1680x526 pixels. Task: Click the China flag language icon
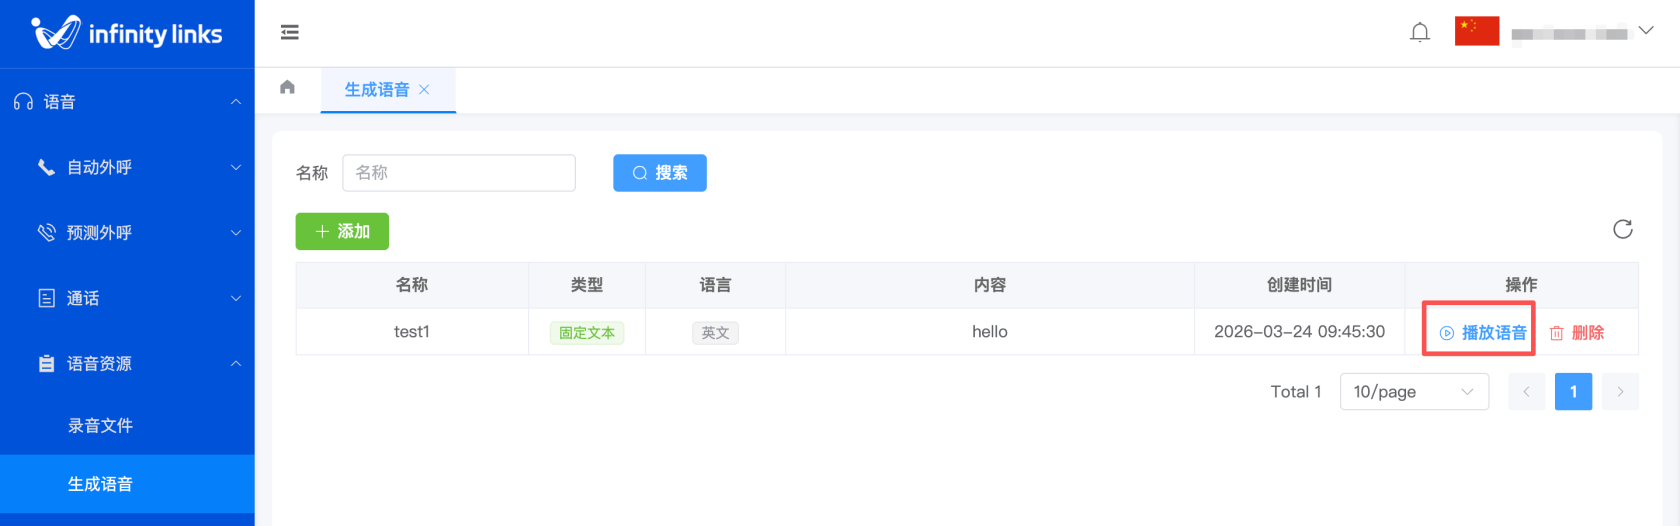pos(1476,32)
